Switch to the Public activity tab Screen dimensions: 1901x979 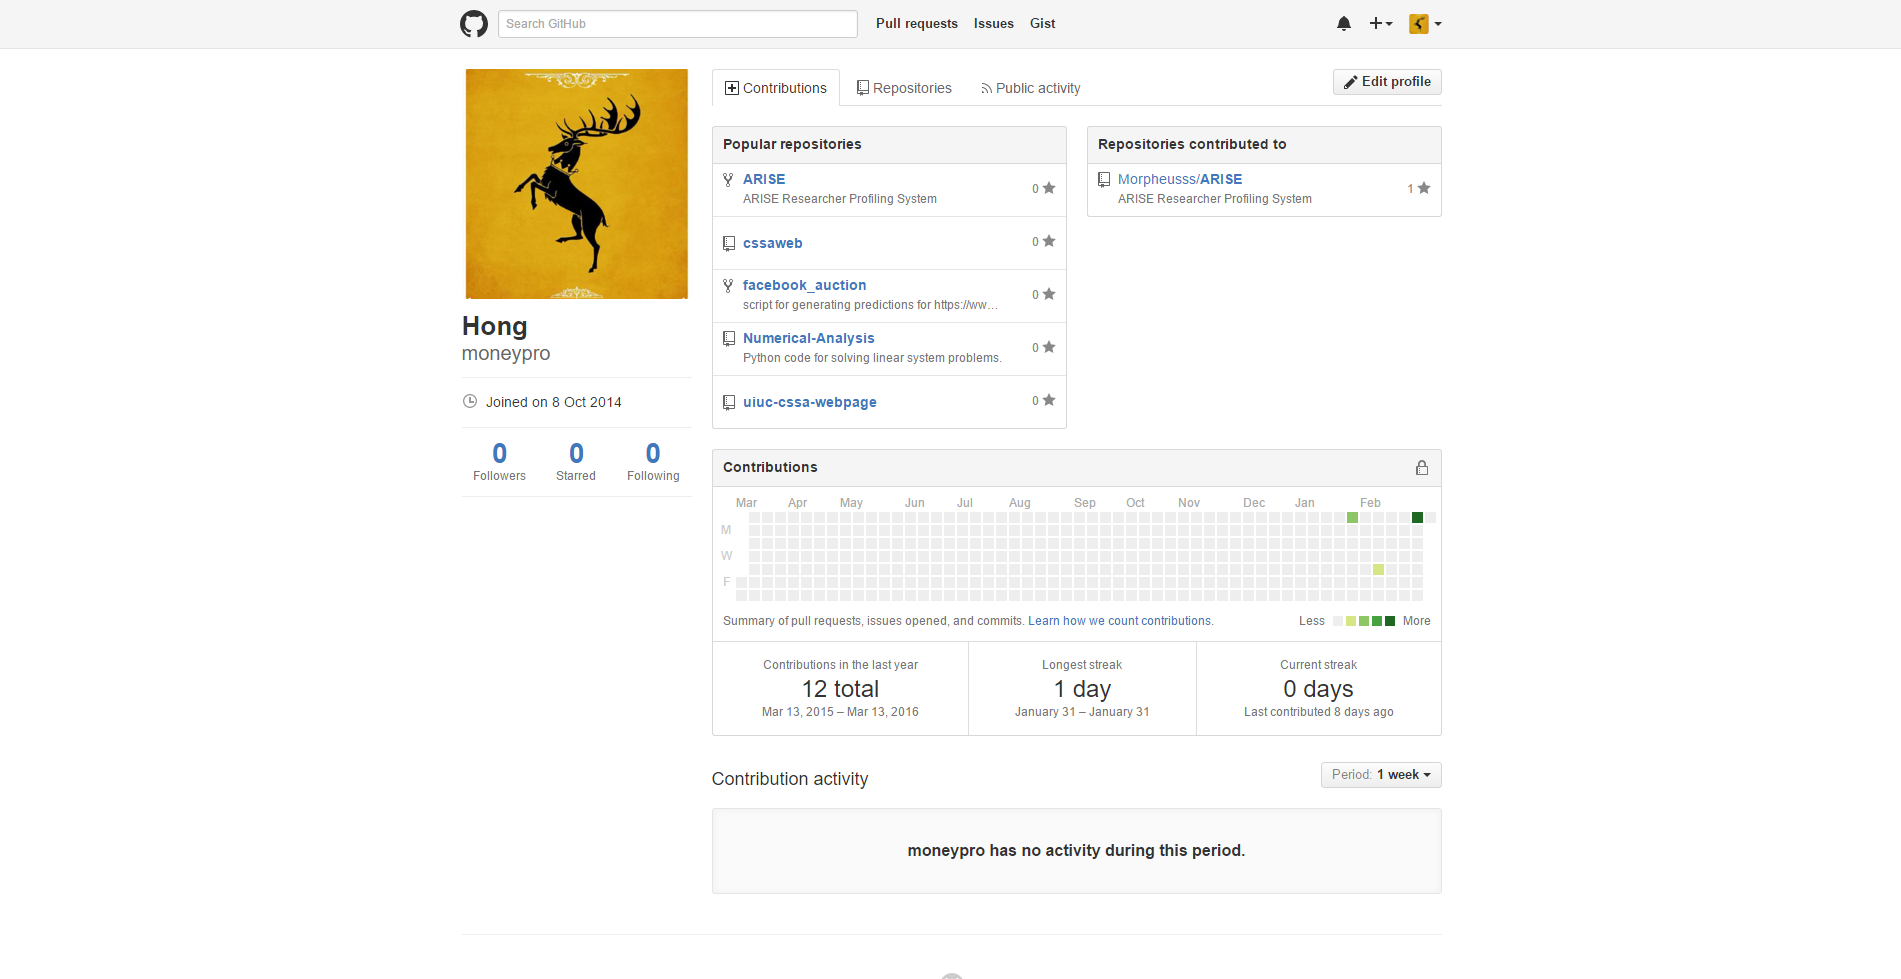tap(1030, 88)
